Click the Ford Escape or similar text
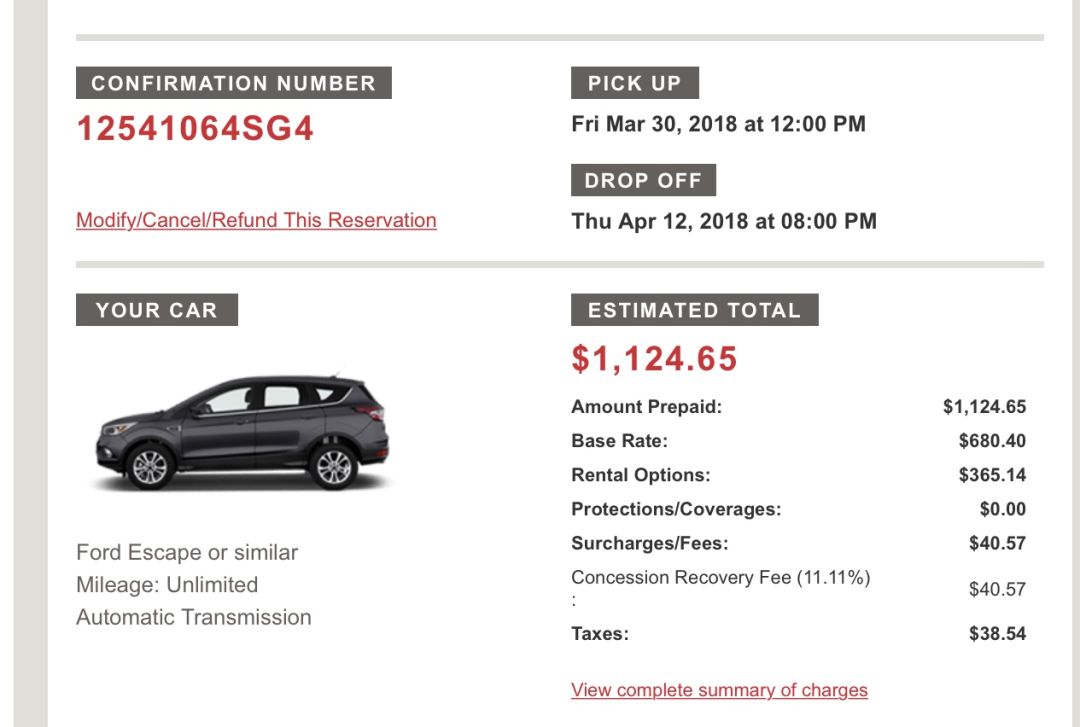This screenshot has height=727, width=1080. point(187,552)
